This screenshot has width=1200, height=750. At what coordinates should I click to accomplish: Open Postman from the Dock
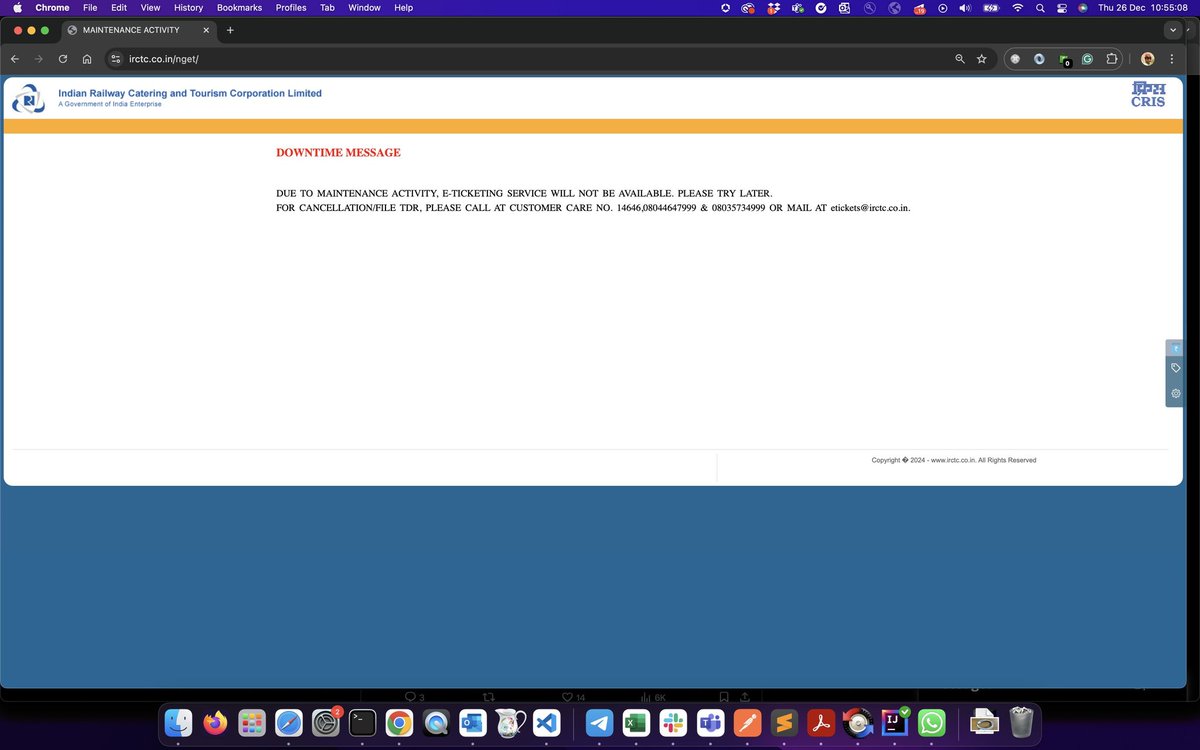pyautogui.click(x=747, y=722)
